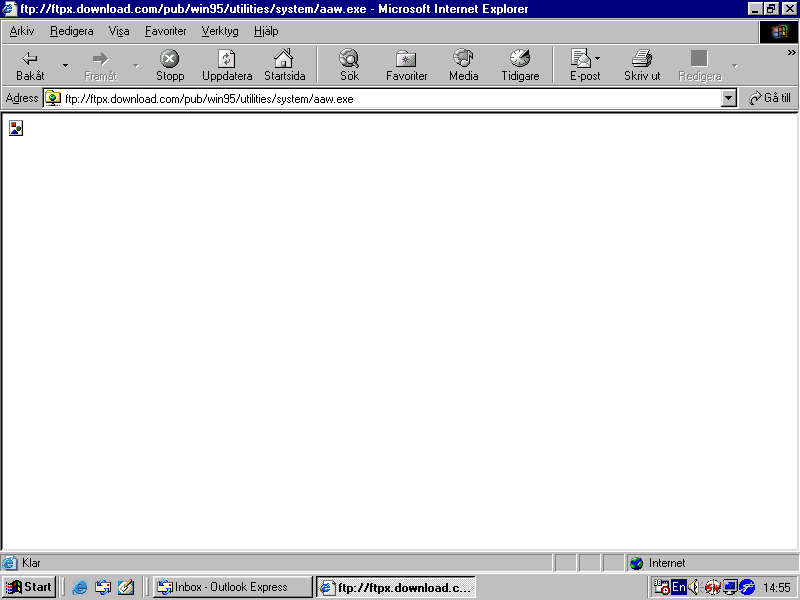Open Favoriter pane from toolbar

coord(406,65)
